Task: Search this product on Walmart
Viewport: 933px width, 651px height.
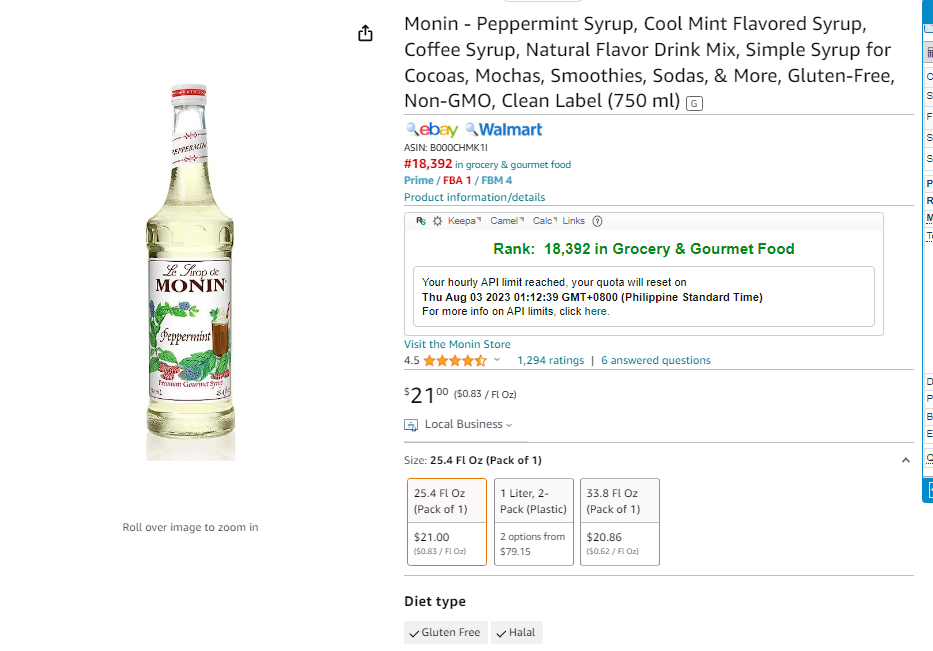Action: 503,129
